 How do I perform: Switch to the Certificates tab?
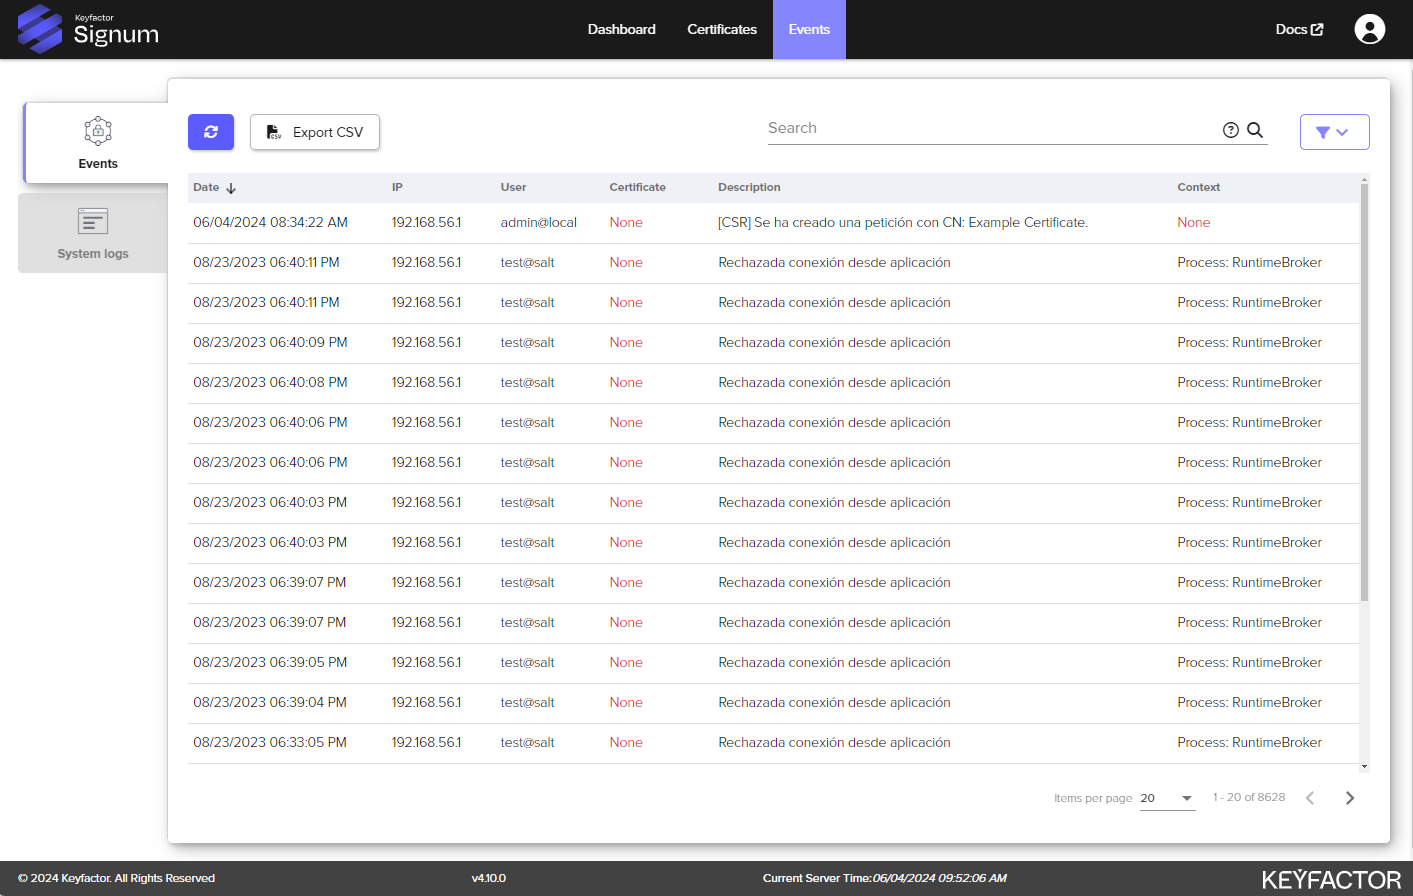(x=721, y=29)
